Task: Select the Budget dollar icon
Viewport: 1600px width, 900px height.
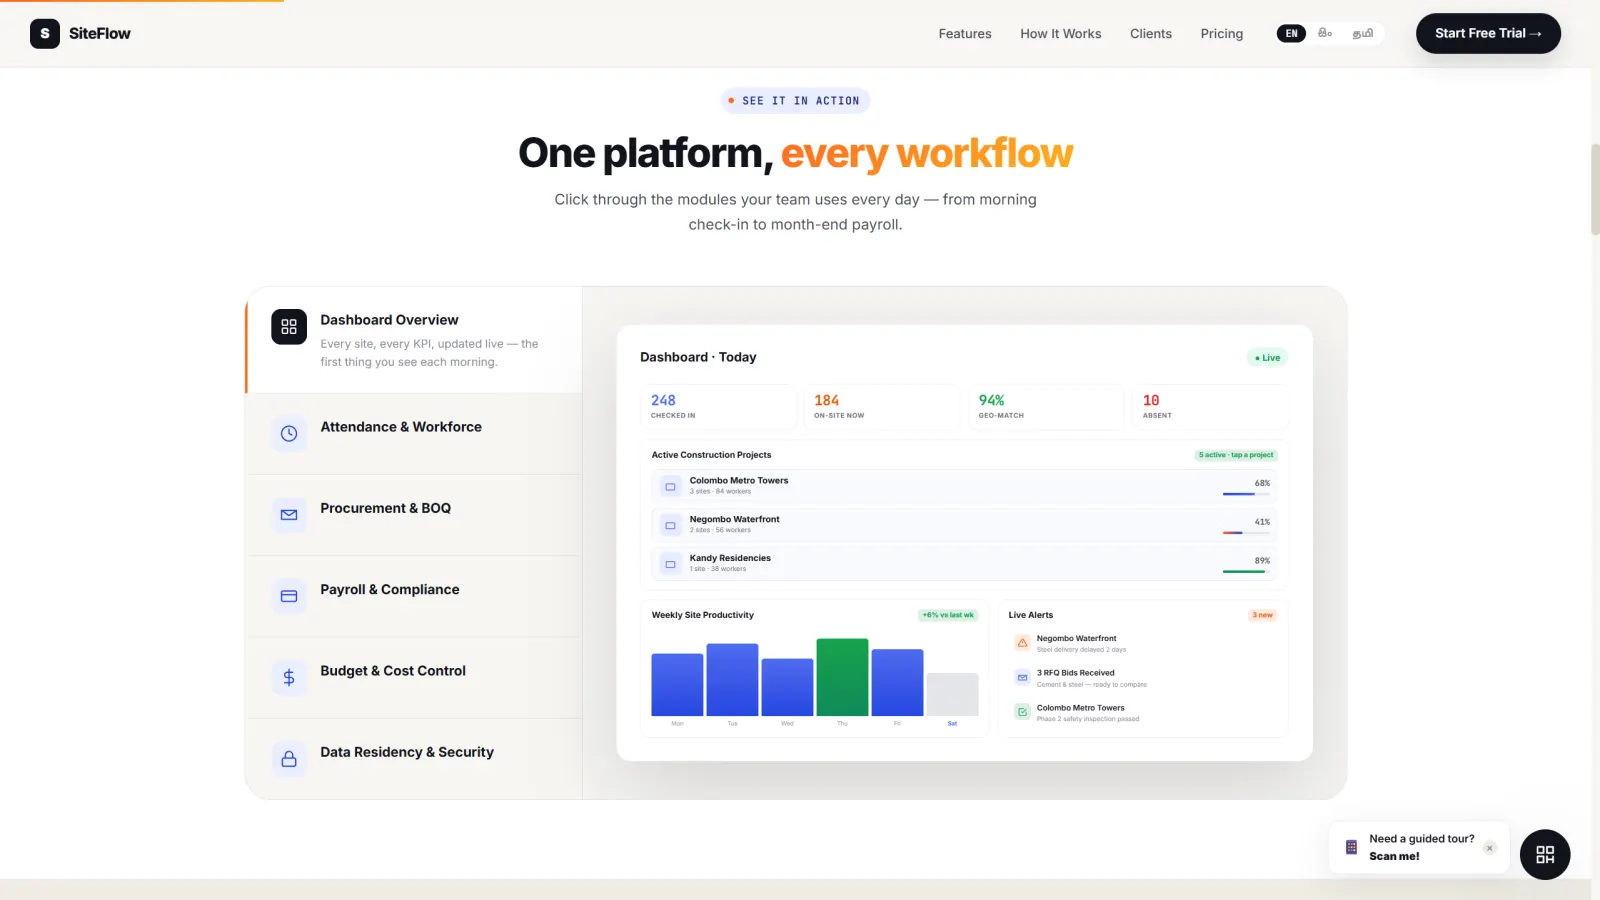Action: pos(289,677)
